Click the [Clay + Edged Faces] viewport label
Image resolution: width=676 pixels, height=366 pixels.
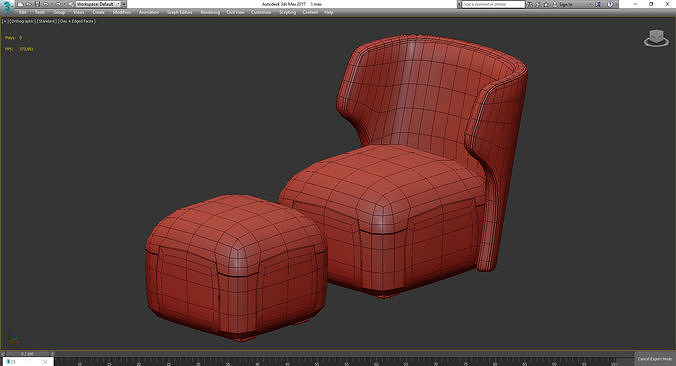(x=77, y=21)
